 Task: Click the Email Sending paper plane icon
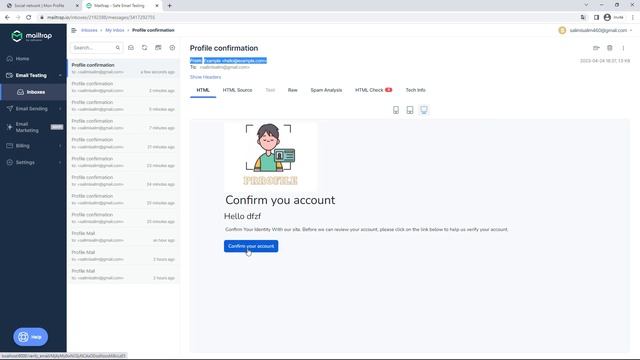10,109
